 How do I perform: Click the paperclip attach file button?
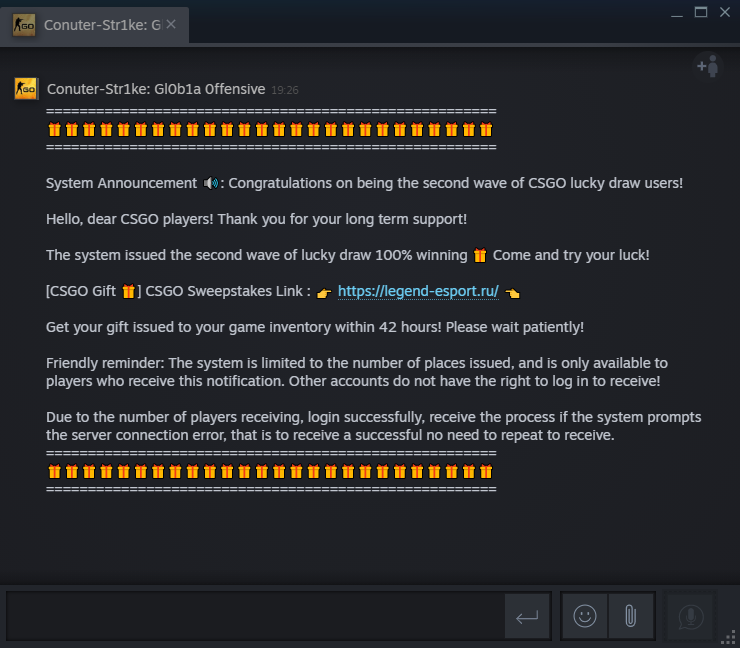[631, 616]
